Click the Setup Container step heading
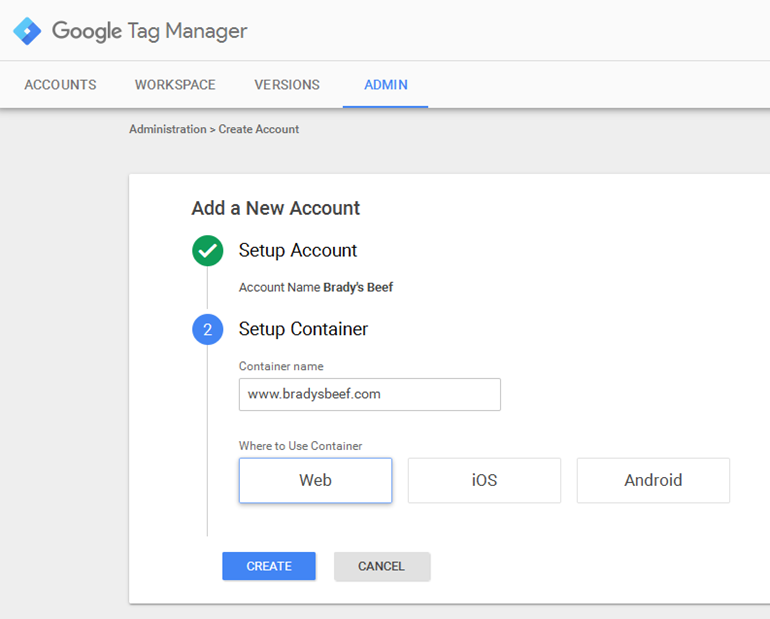The image size is (770, 619). tap(303, 329)
